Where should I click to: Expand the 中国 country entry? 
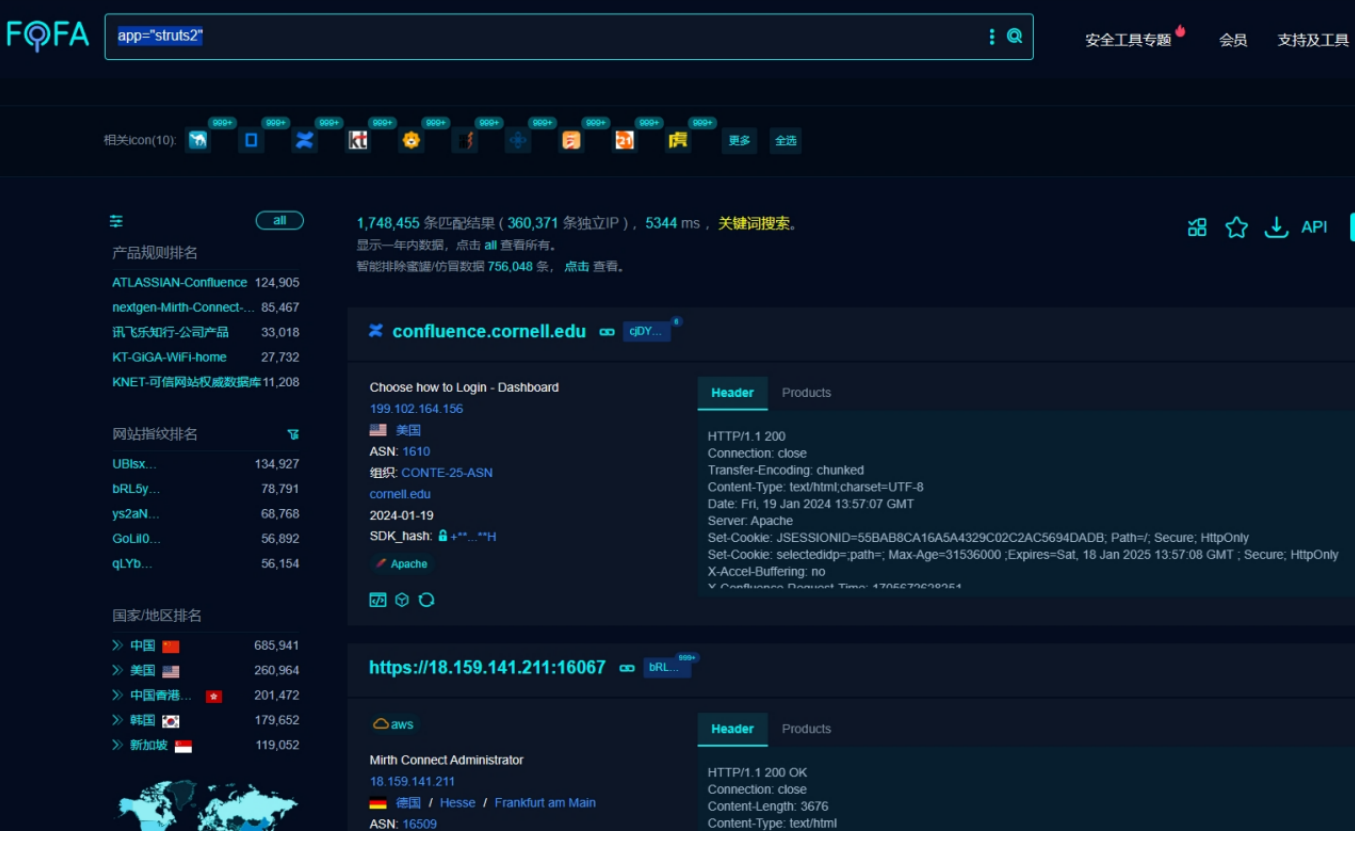[x=117, y=645]
